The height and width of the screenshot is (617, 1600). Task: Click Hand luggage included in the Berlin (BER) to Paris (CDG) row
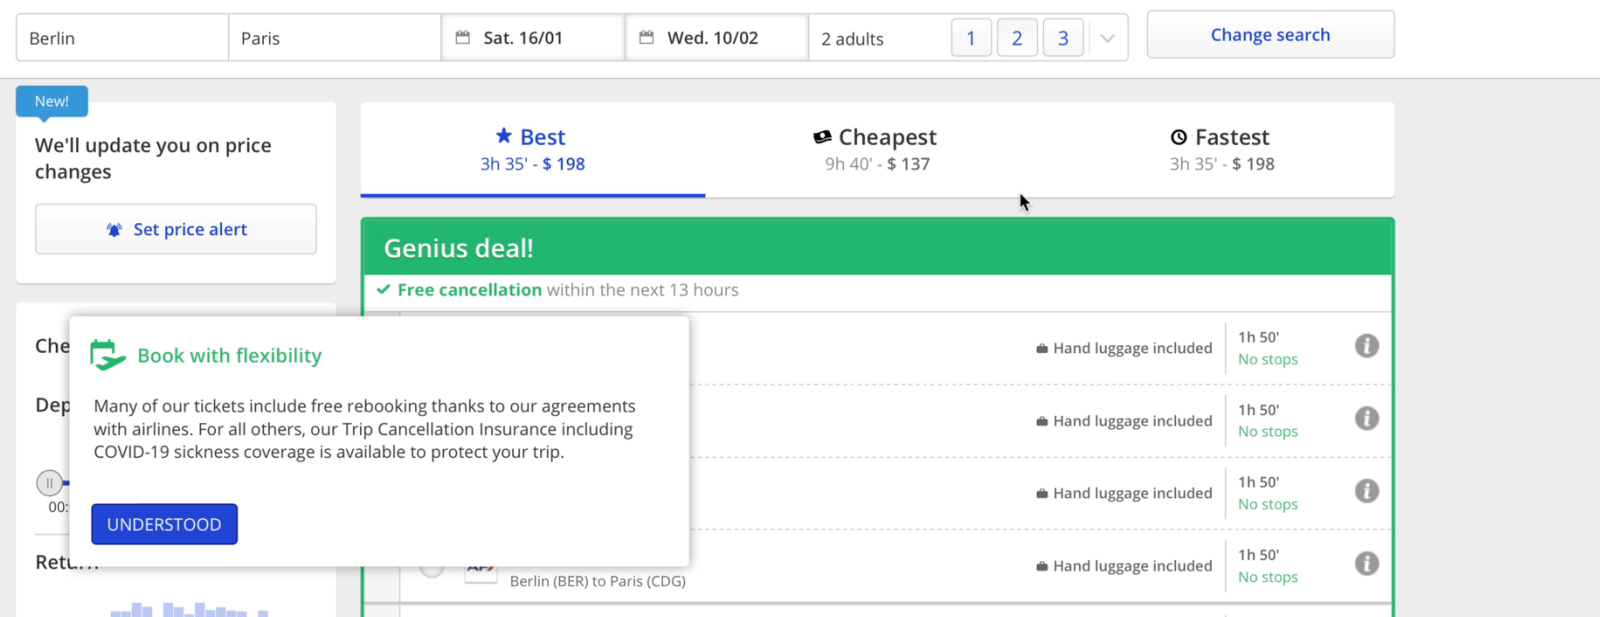[x=1132, y=566]
